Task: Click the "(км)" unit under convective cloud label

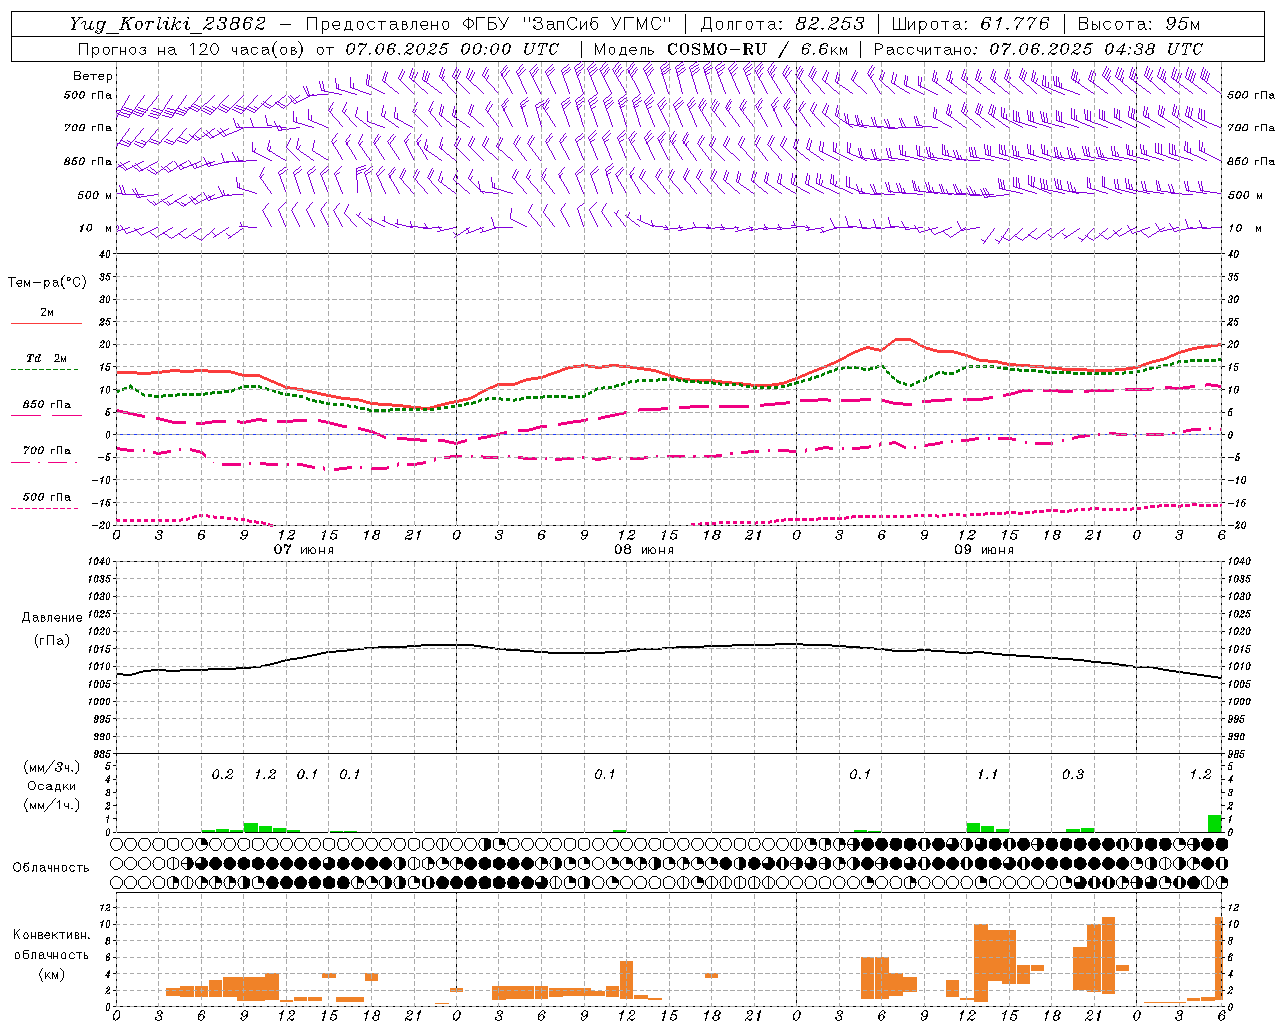Action: click(51, 974)
